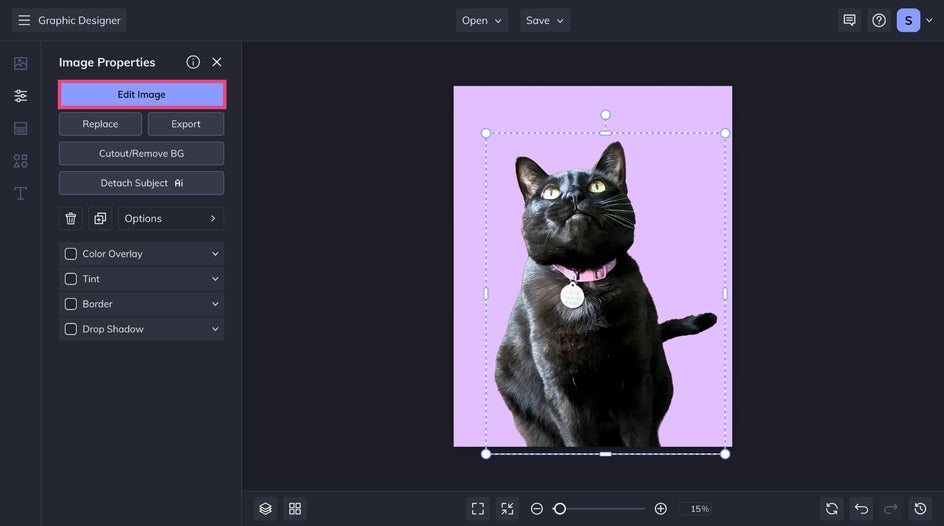Open the Save dropdown menu
Viewport: 944px width, 526px height.
545,20
